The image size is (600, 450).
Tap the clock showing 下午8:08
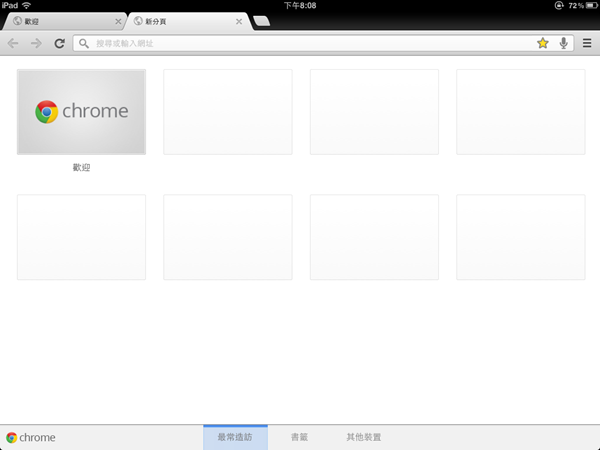click(x=300, y=5)
